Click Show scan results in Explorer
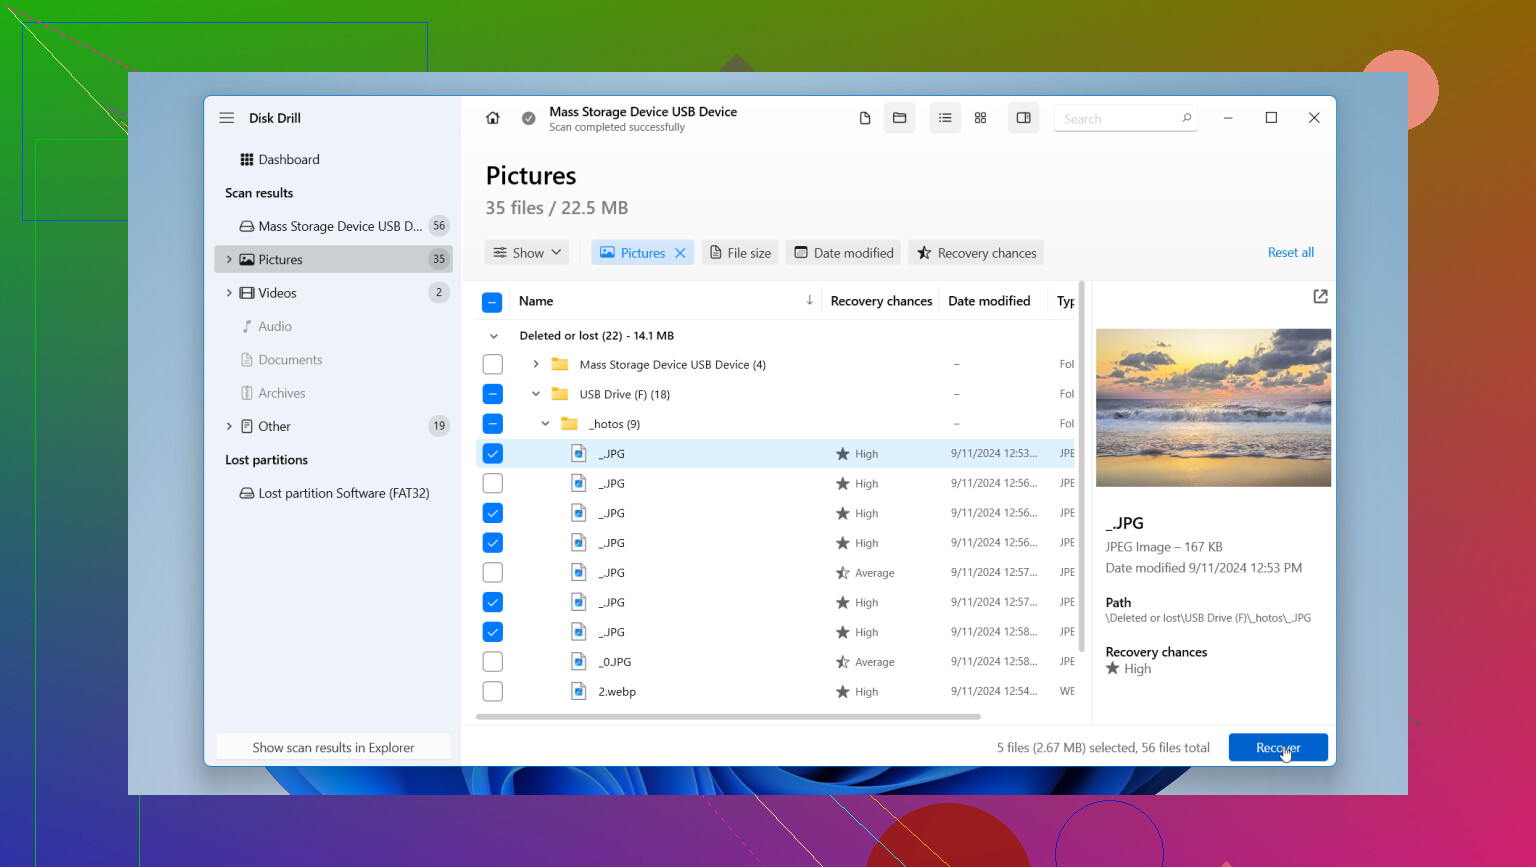This screenshot has height=867, width=1536. [x=333, y=748]
